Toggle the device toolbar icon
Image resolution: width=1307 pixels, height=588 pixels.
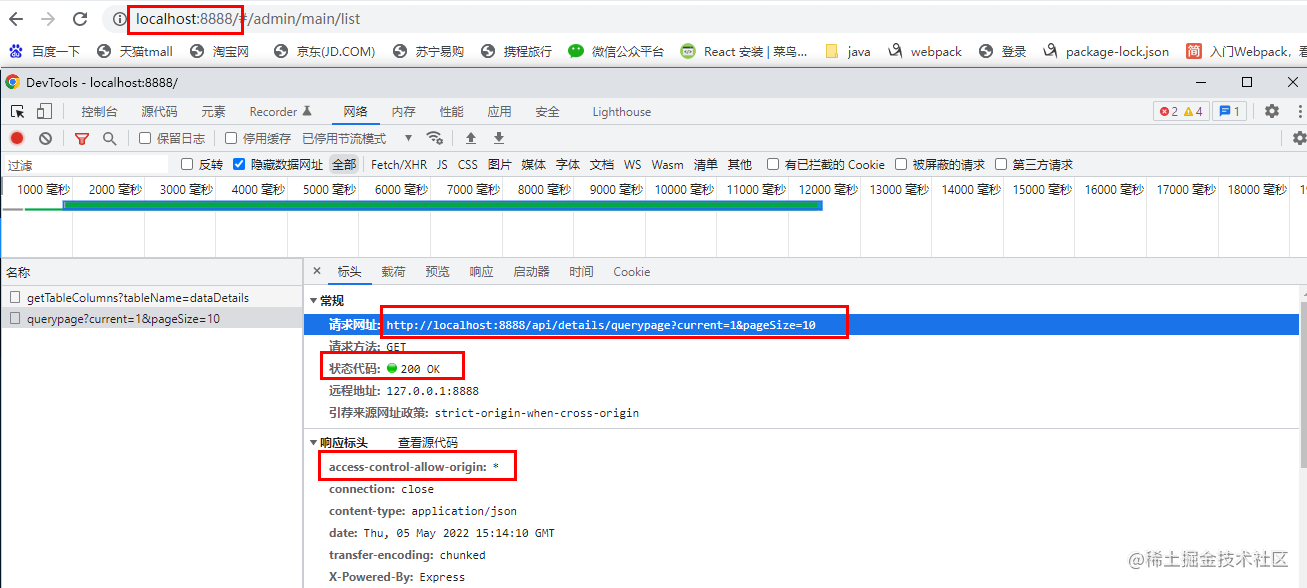pyautogui.click(x=45, y=111)
